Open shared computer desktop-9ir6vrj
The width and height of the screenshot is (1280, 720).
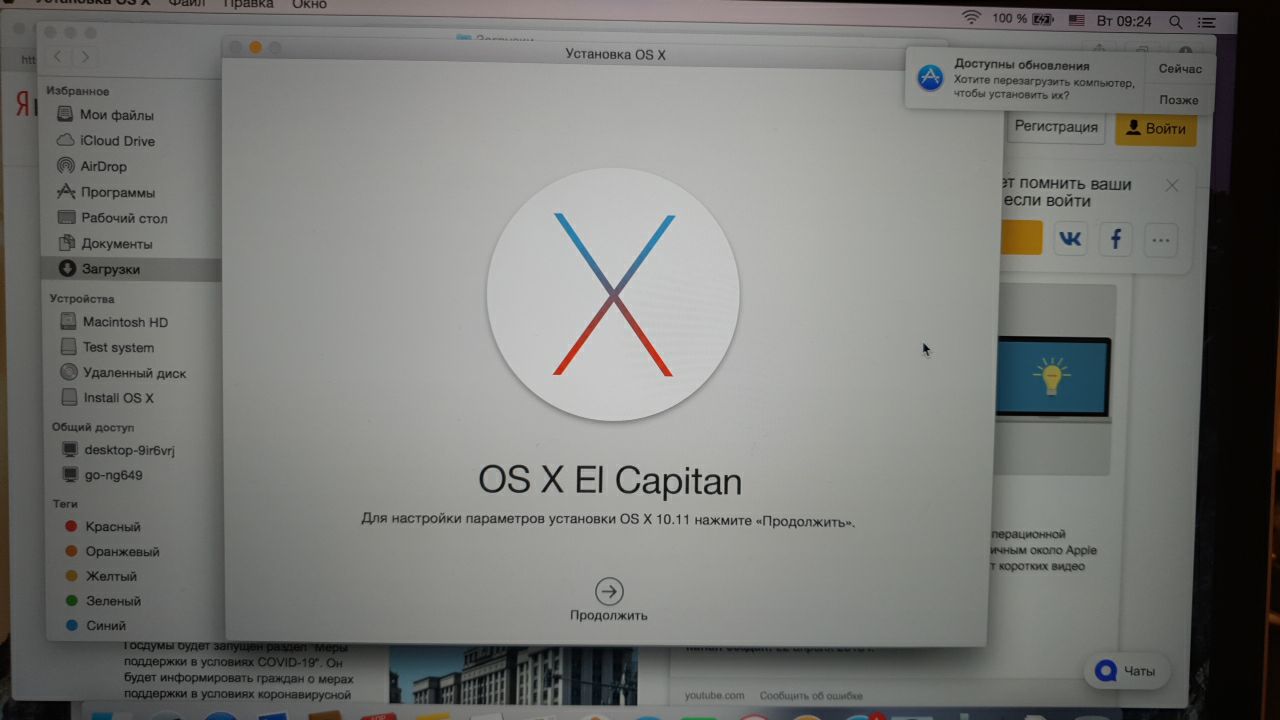point(118,450)
